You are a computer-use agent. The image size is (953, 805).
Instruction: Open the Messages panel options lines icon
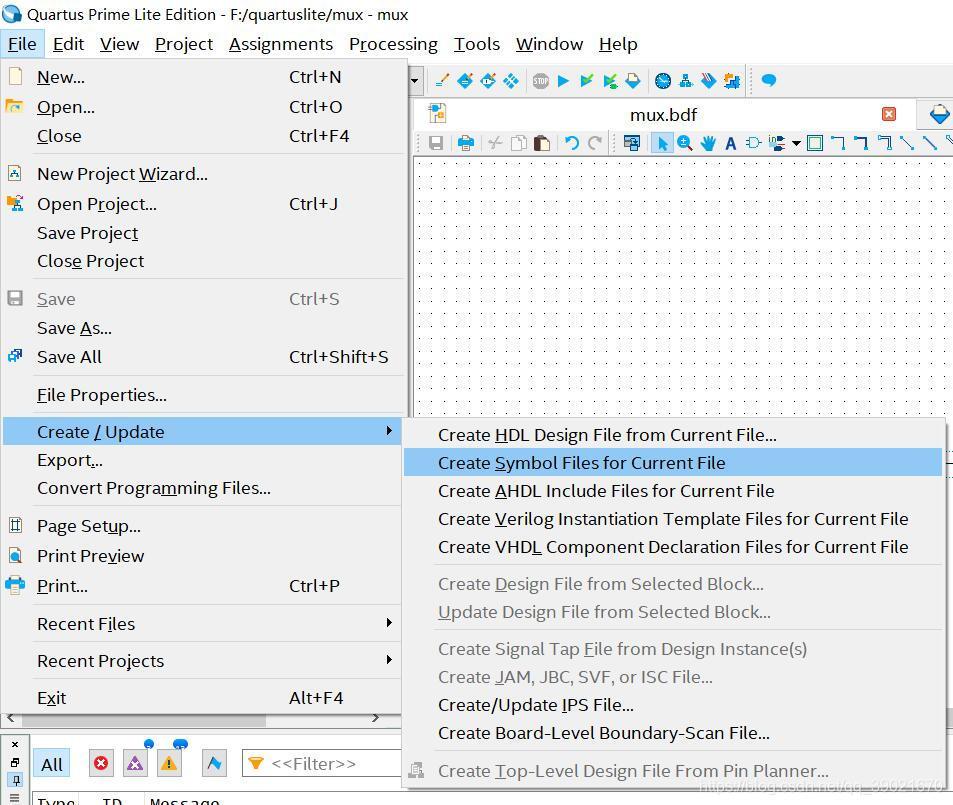[x=15, y=797]
